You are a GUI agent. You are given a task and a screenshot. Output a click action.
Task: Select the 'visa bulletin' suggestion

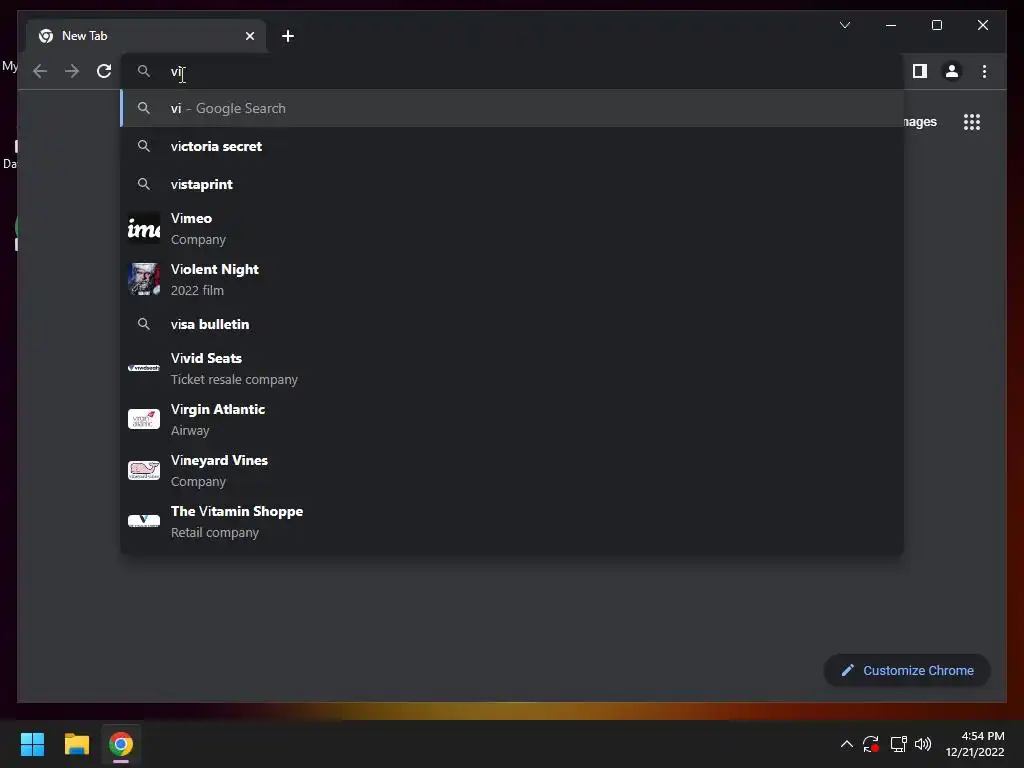(x=512, y=324)
